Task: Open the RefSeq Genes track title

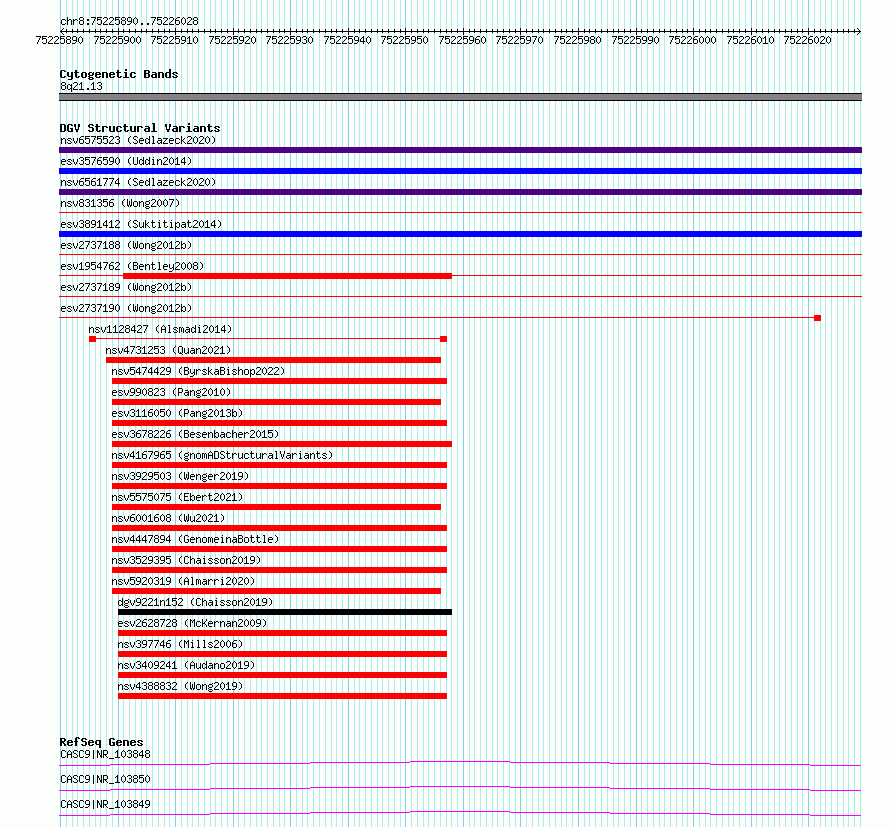Action: tap(101, 742)
